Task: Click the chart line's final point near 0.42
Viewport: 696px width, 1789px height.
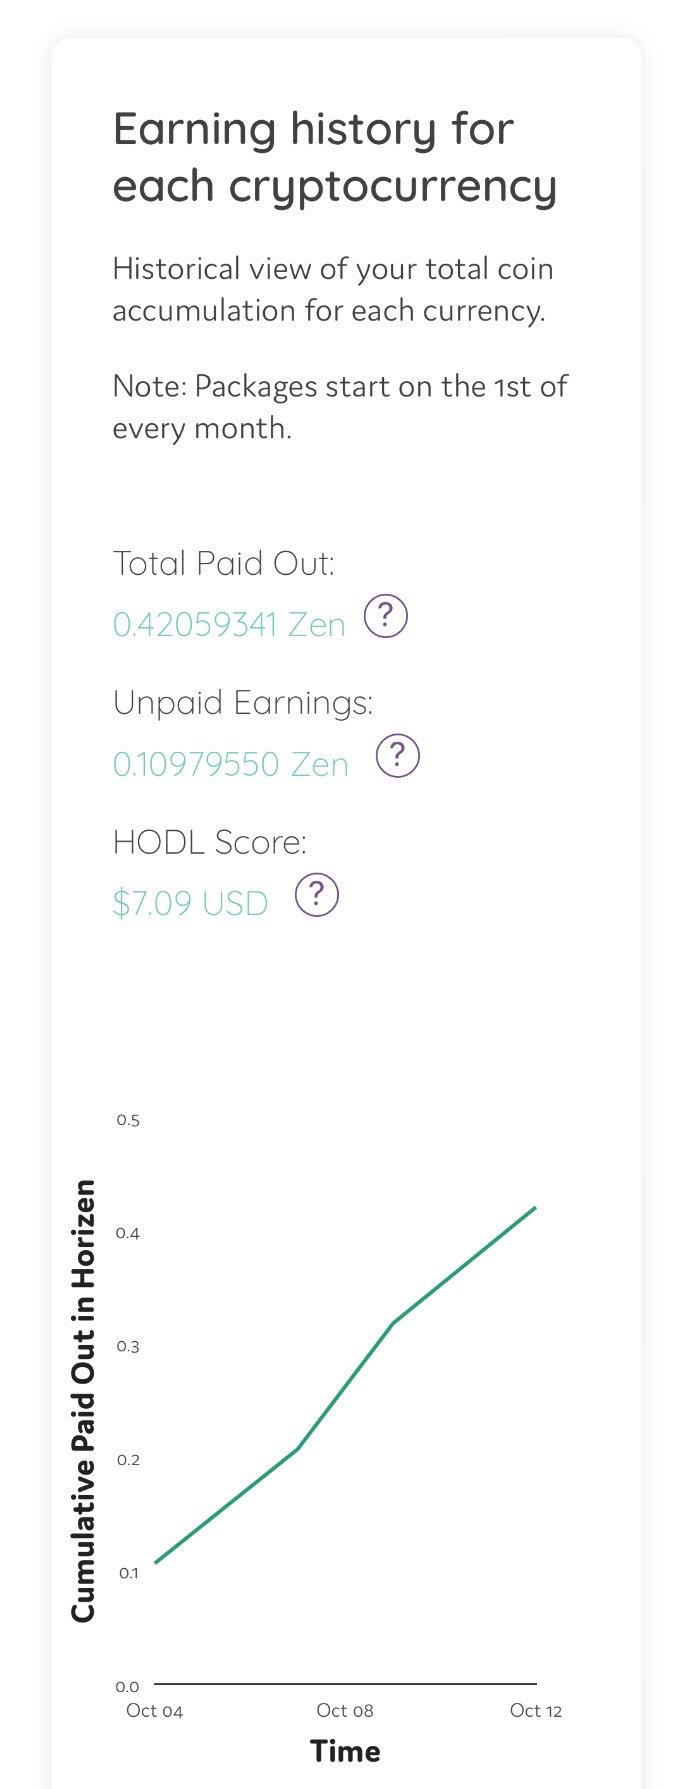Action: pyautogui.click(x=536, y=1208)
